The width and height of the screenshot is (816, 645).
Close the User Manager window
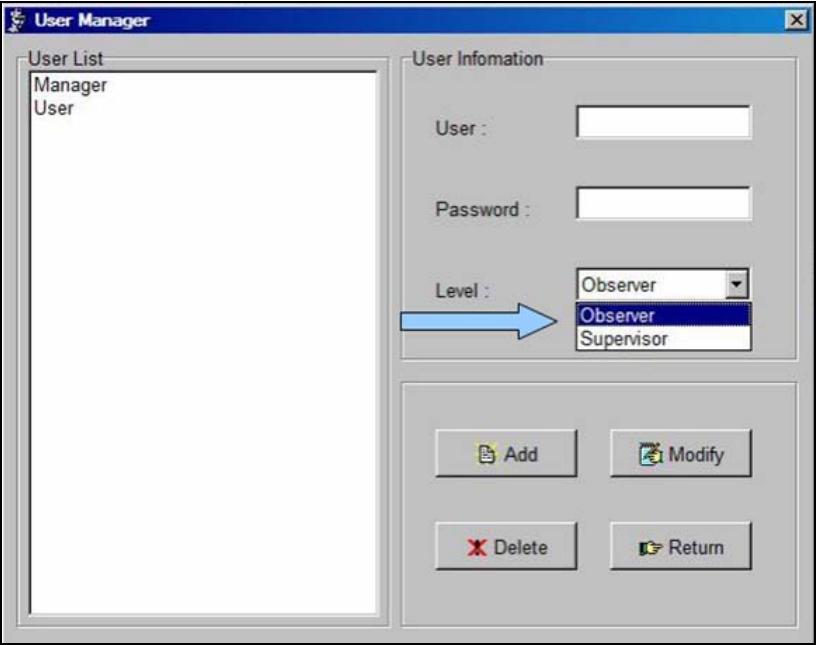(x=796, y=20)
